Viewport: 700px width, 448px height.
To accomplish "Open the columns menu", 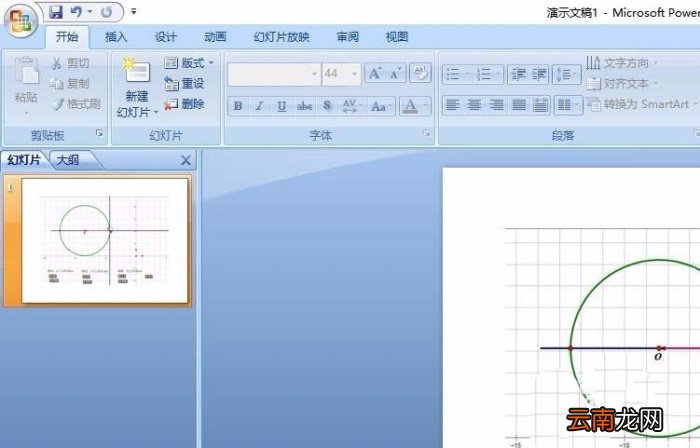I will (568, 105).
